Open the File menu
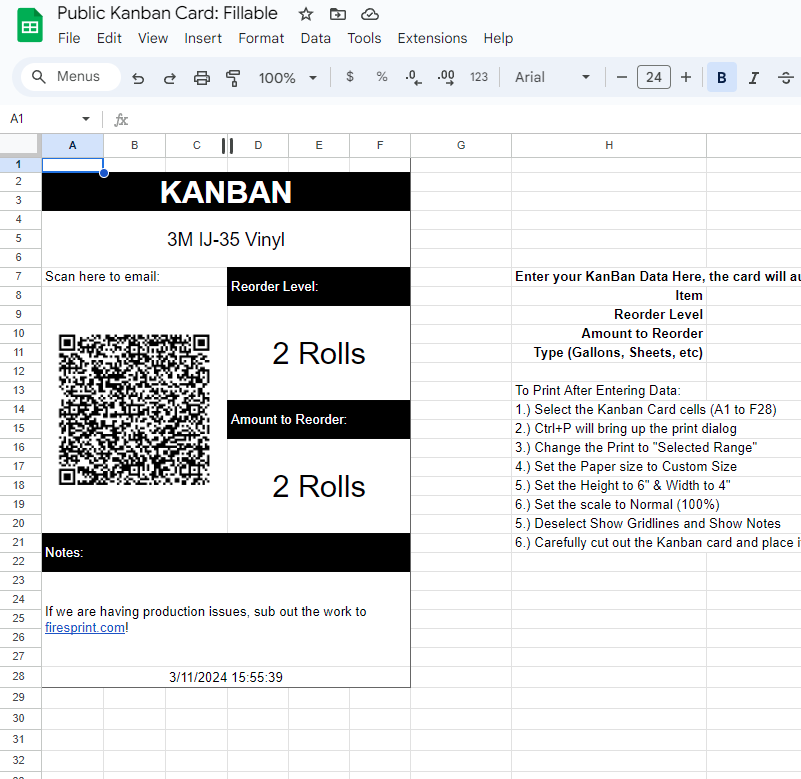 69,38
